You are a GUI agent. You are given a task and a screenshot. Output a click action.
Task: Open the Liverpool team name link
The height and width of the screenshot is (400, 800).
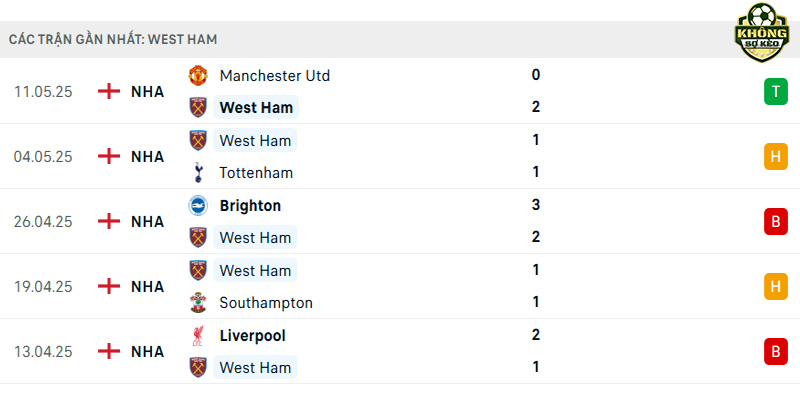254,336
